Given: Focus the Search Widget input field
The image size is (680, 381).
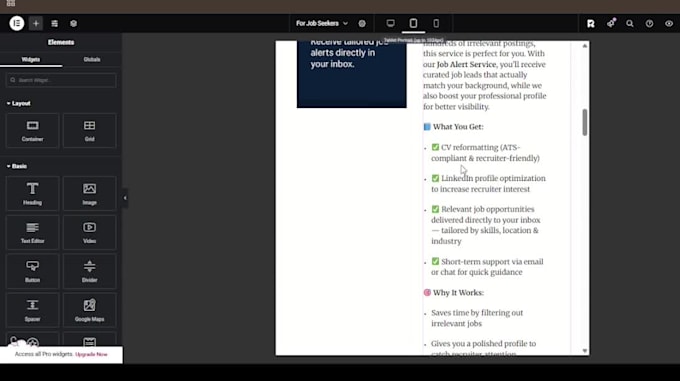Looking at the screenshot, I should 61,80.
